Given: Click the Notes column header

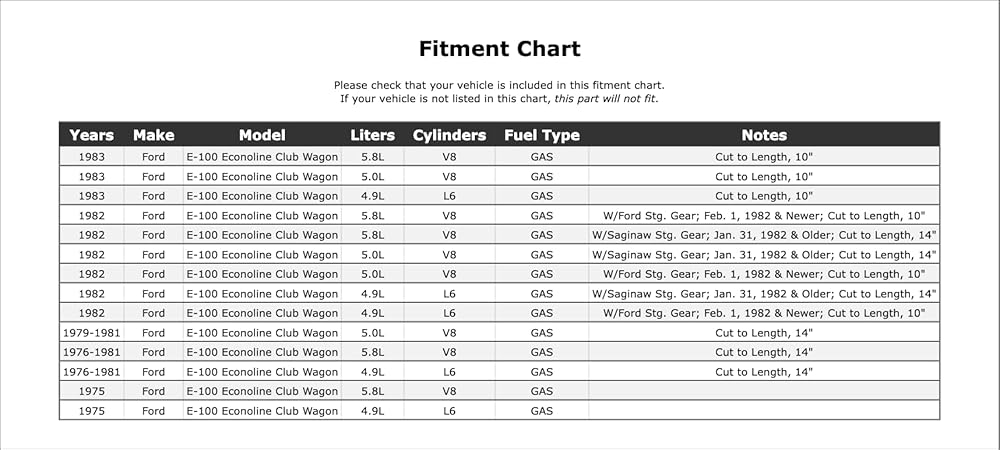Looking at the screenshot, I should 764,135.
